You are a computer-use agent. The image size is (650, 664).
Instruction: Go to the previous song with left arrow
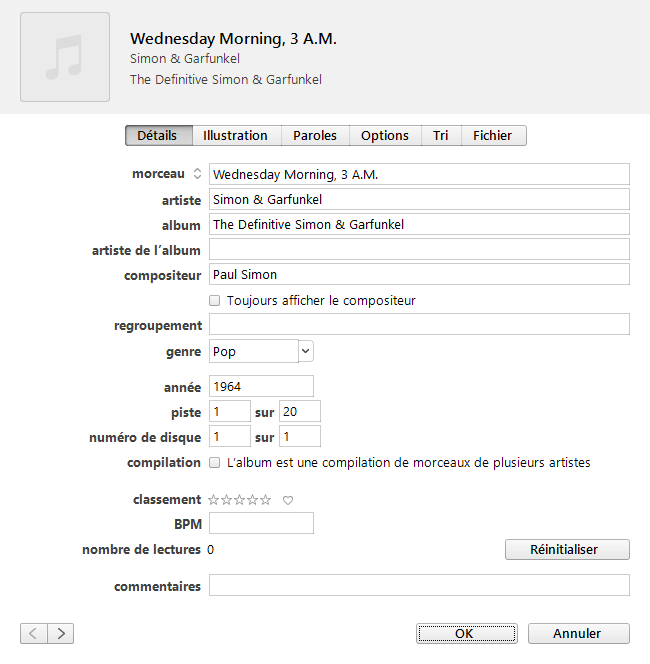(x=34, y=634)
